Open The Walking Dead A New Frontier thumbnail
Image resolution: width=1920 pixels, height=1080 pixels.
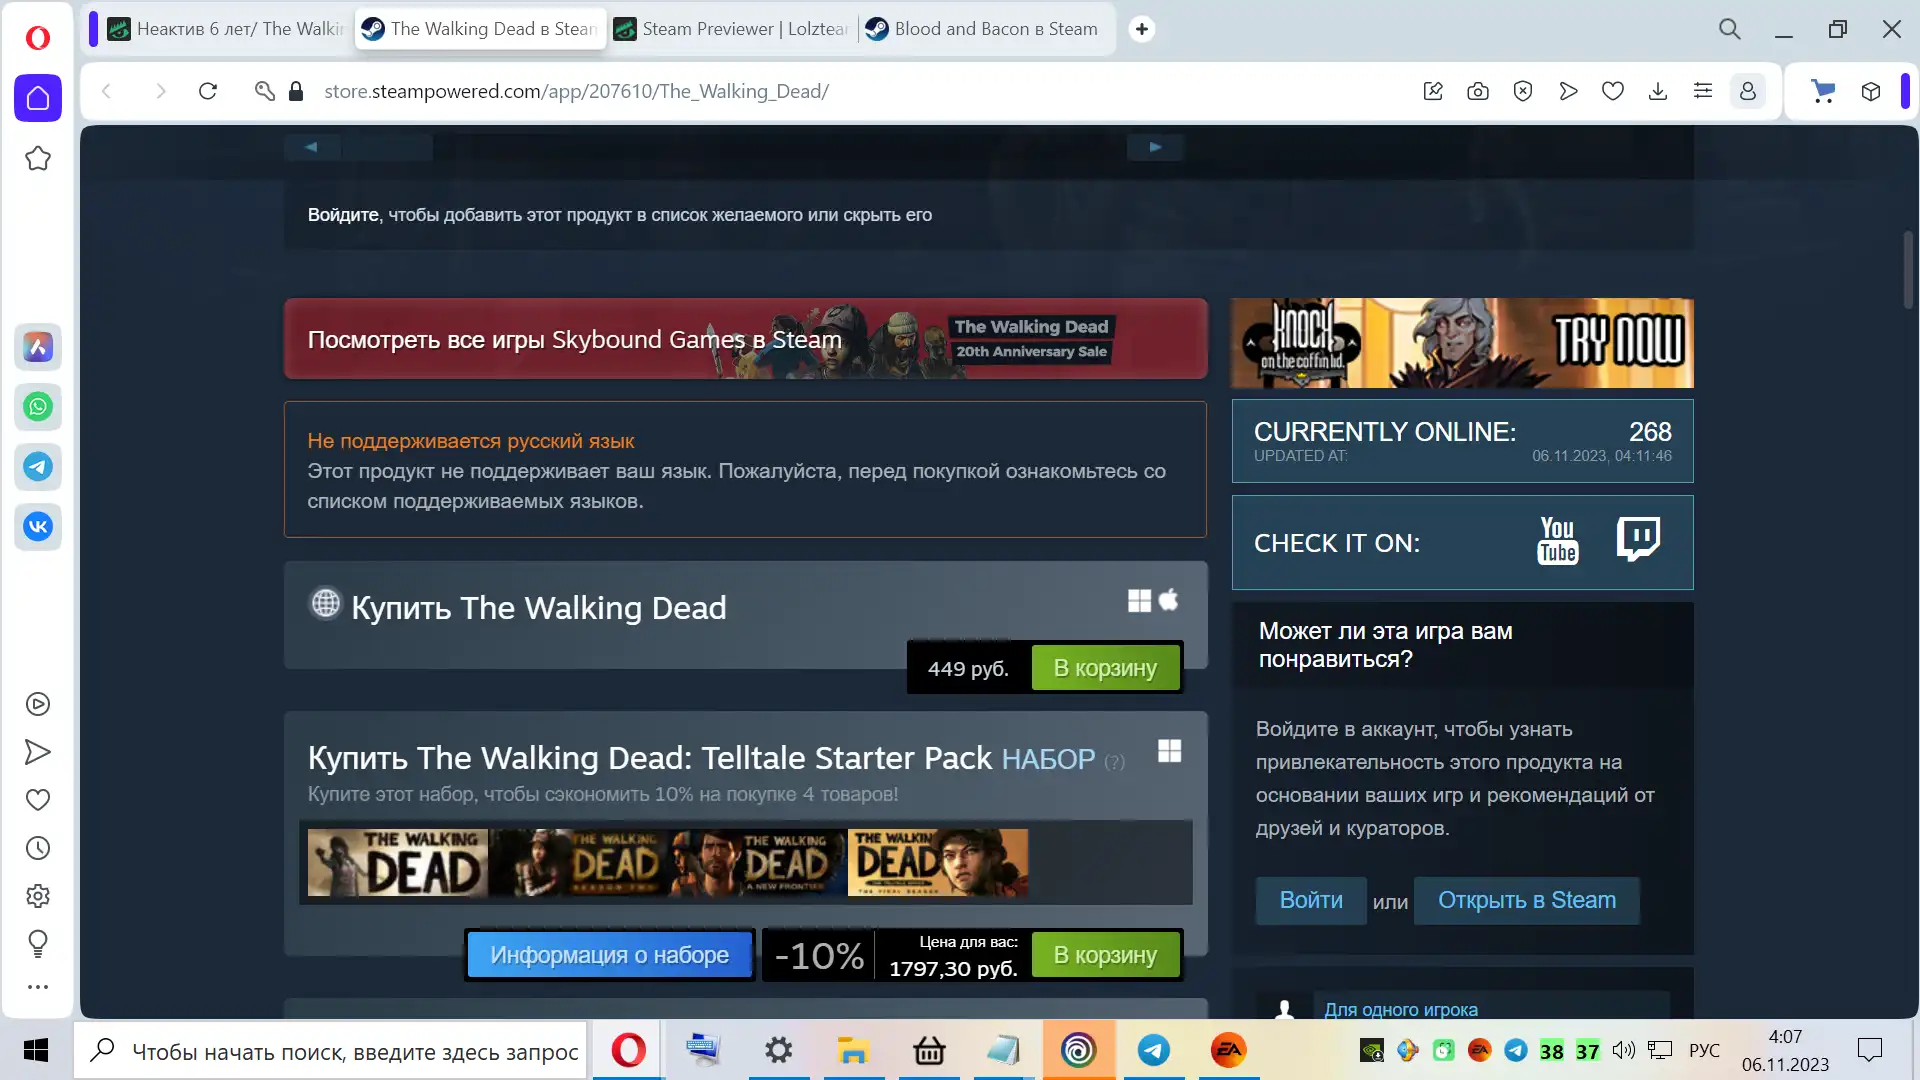tap(758, 863)
